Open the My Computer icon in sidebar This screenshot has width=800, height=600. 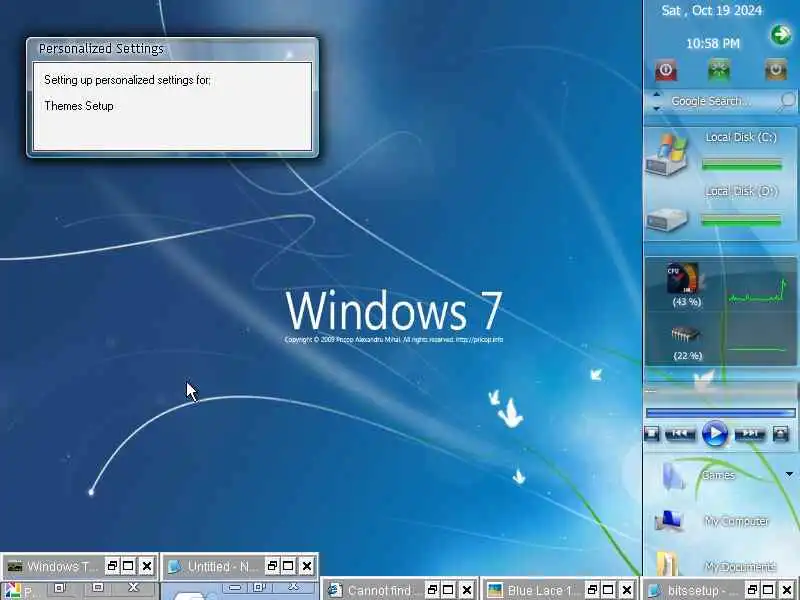point(669,520)
